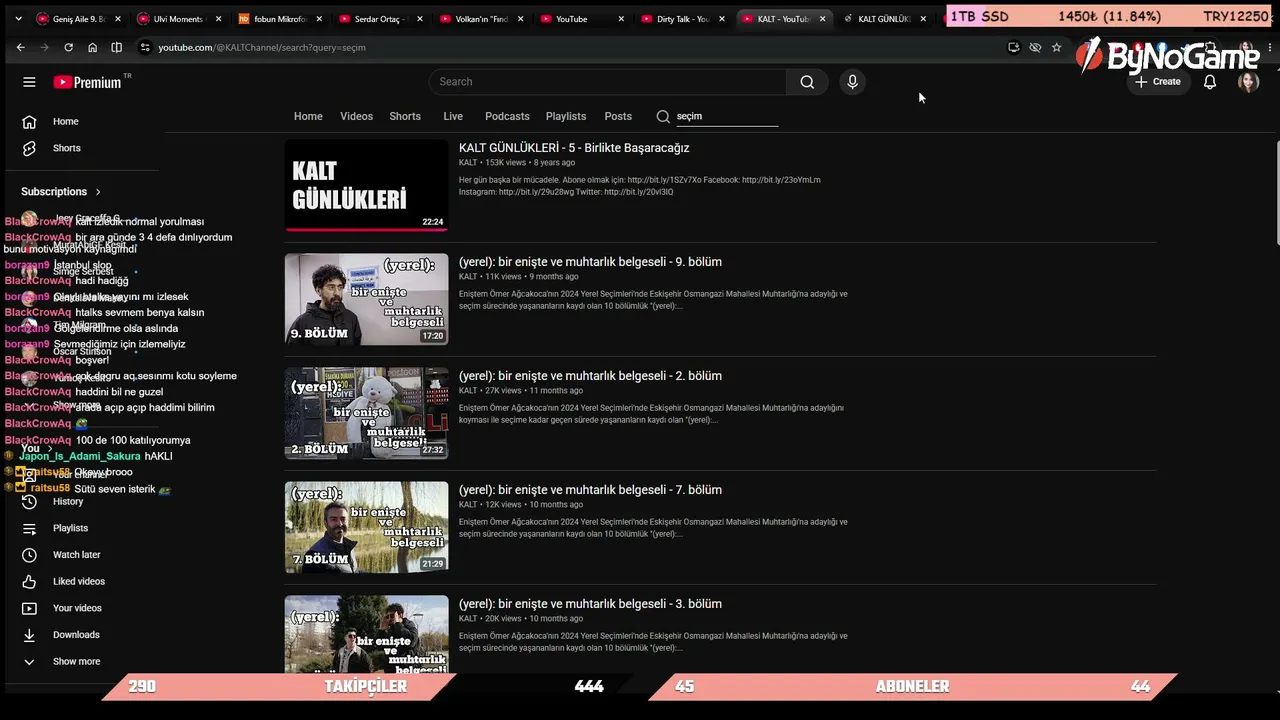
Task: Open the KALT GÜNLÜKLERİ - 5 video title
Action: [x=574, y=148]
